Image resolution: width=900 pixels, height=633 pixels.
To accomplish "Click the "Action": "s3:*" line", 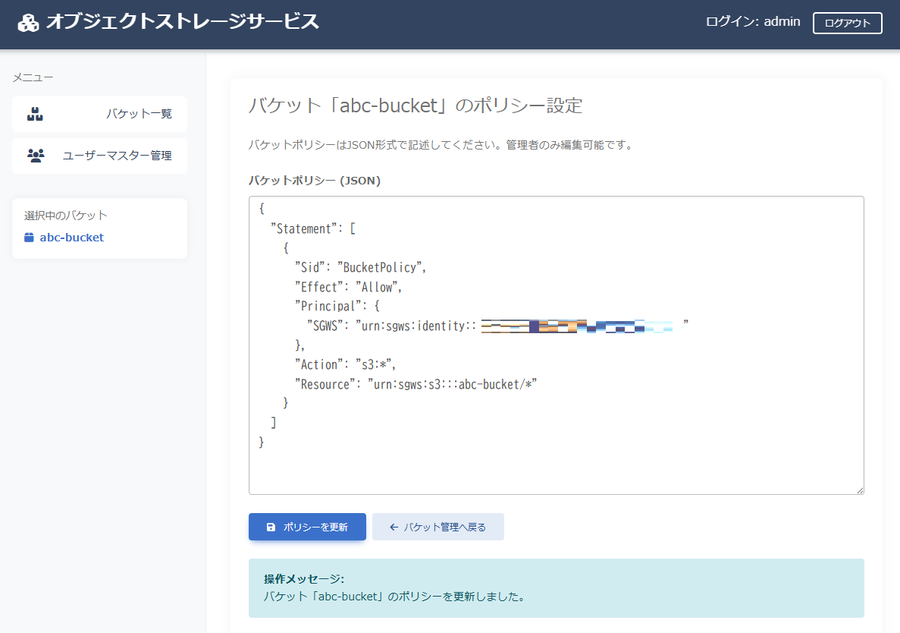I will click(346, 364).
